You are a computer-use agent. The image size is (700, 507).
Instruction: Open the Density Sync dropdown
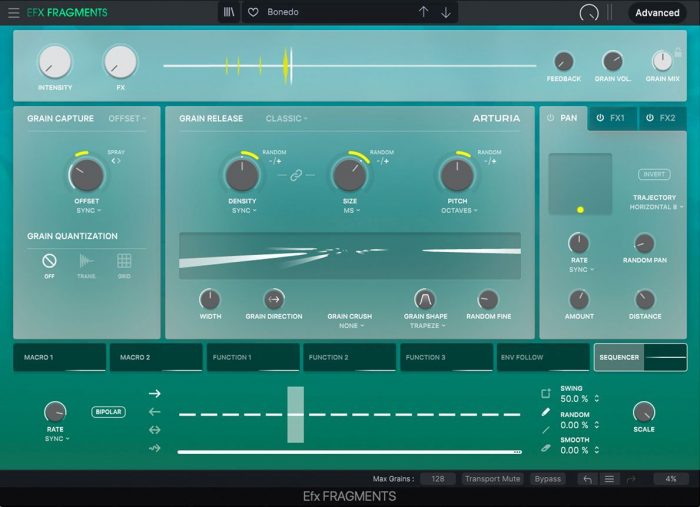tap(244, 211)
